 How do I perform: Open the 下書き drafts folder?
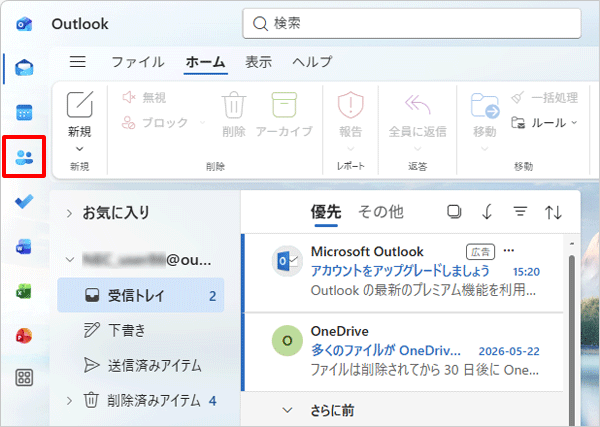tap(140, 330)
